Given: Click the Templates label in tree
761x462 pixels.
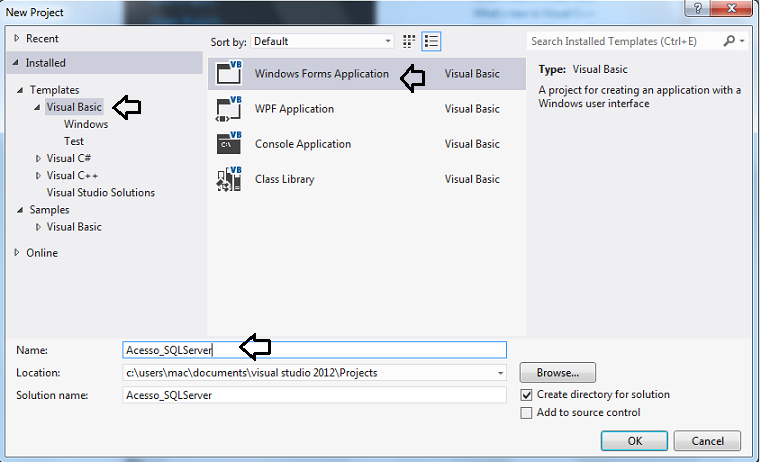Looking at the screenshot, I should (54, 90).
